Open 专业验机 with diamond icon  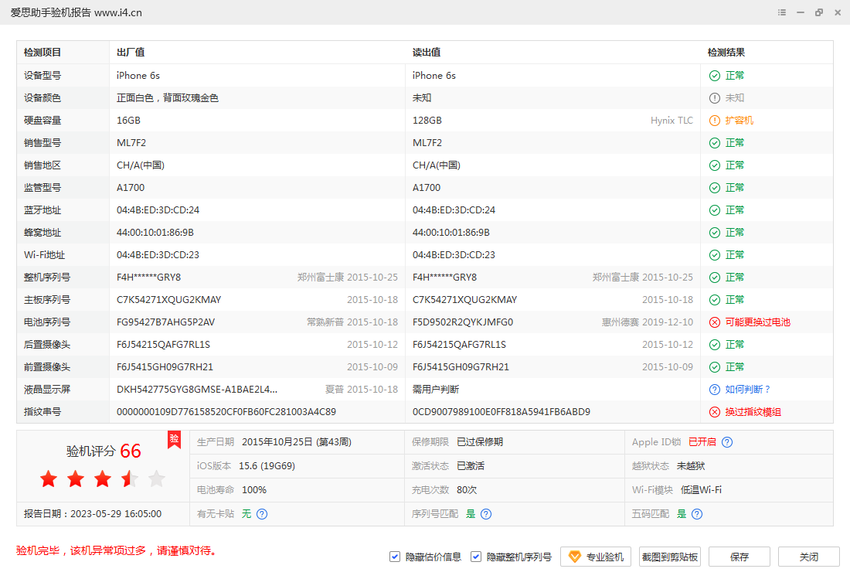[596, 557]
